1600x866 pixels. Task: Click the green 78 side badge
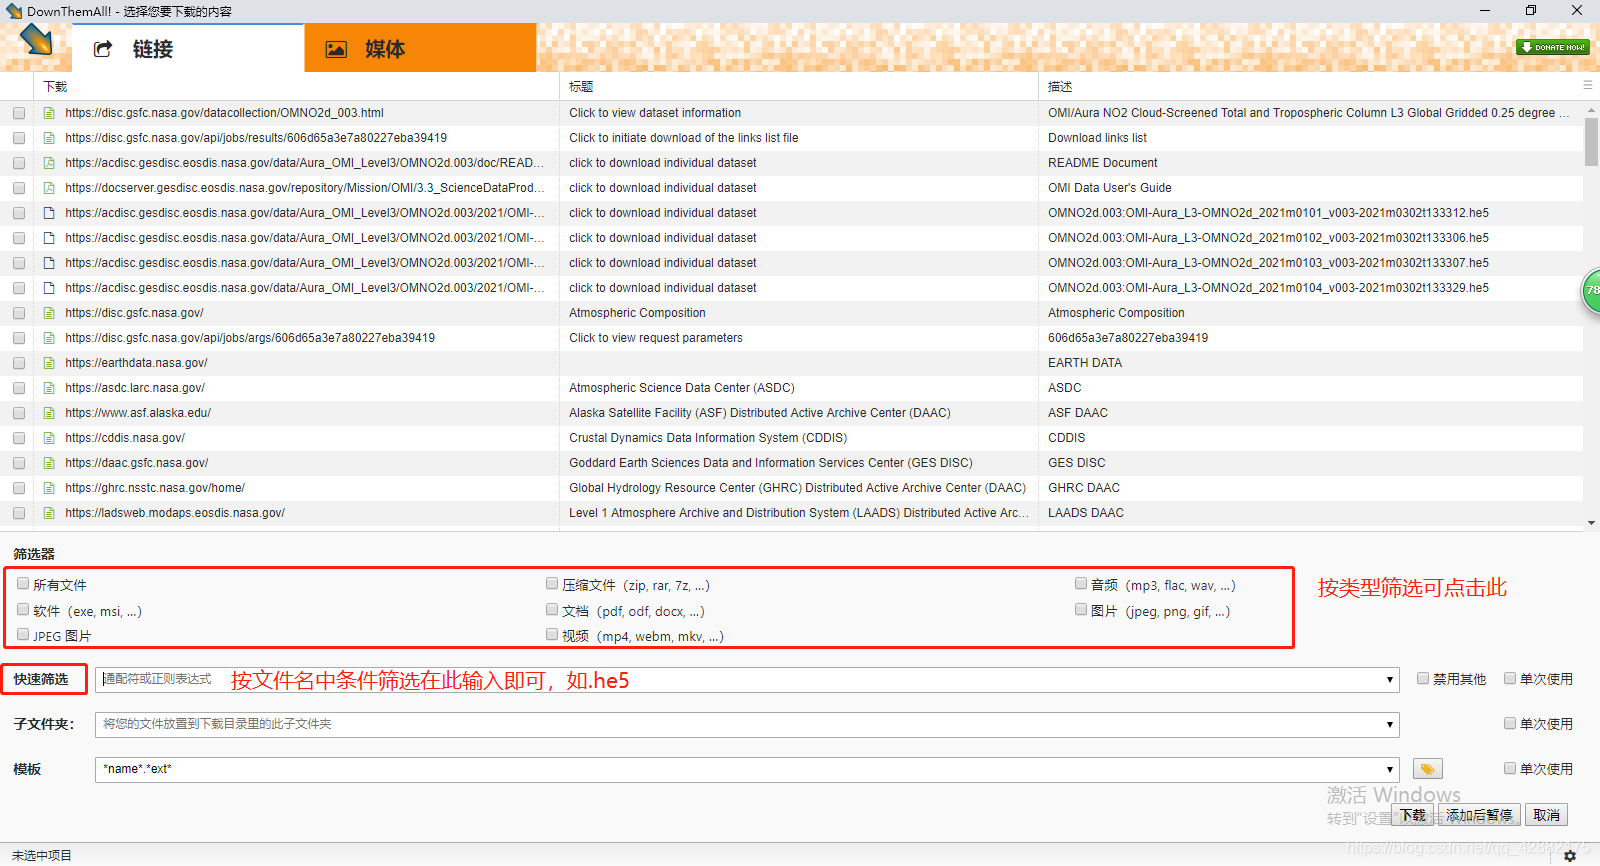(1590, 291)
